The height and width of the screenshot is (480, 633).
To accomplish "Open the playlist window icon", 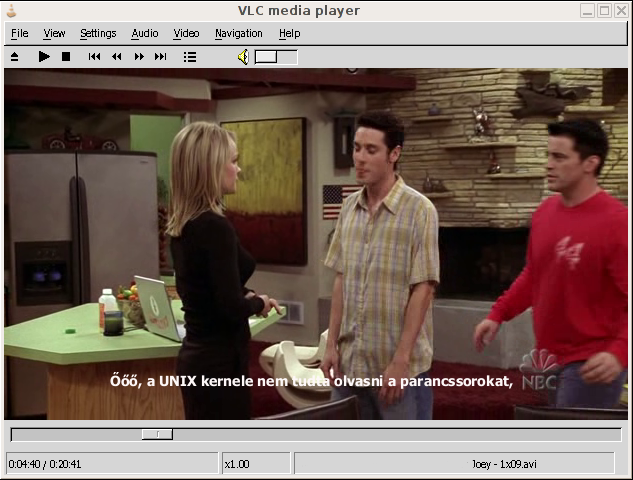I will [190, 57].
